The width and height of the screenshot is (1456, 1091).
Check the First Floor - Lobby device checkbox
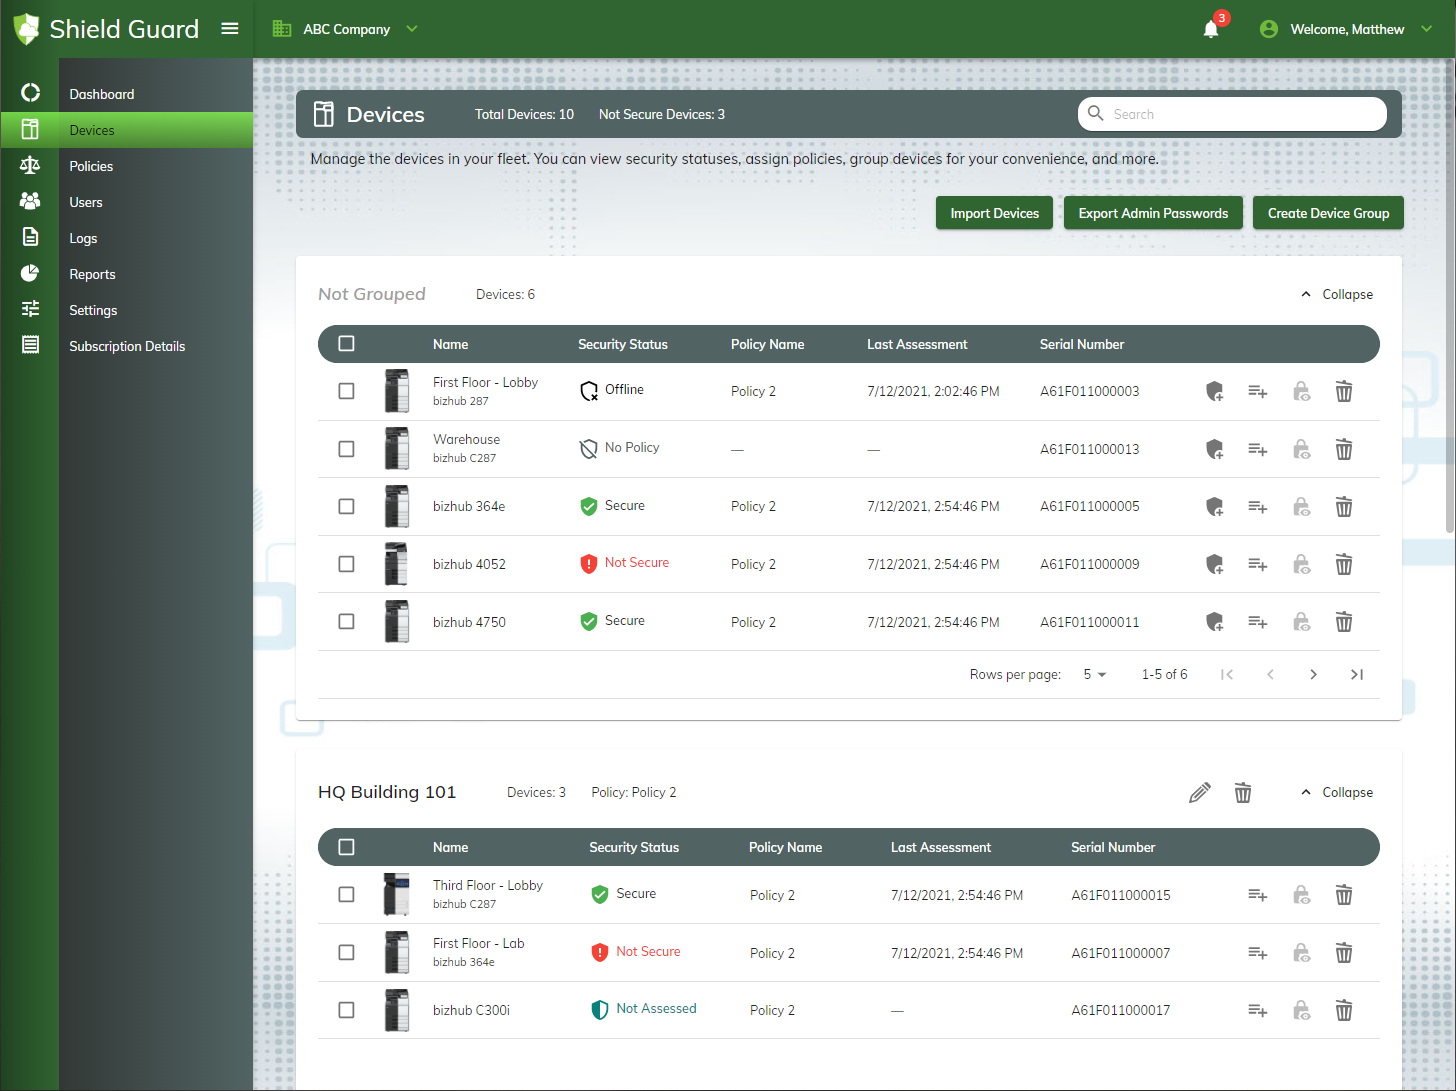point(346,391)
